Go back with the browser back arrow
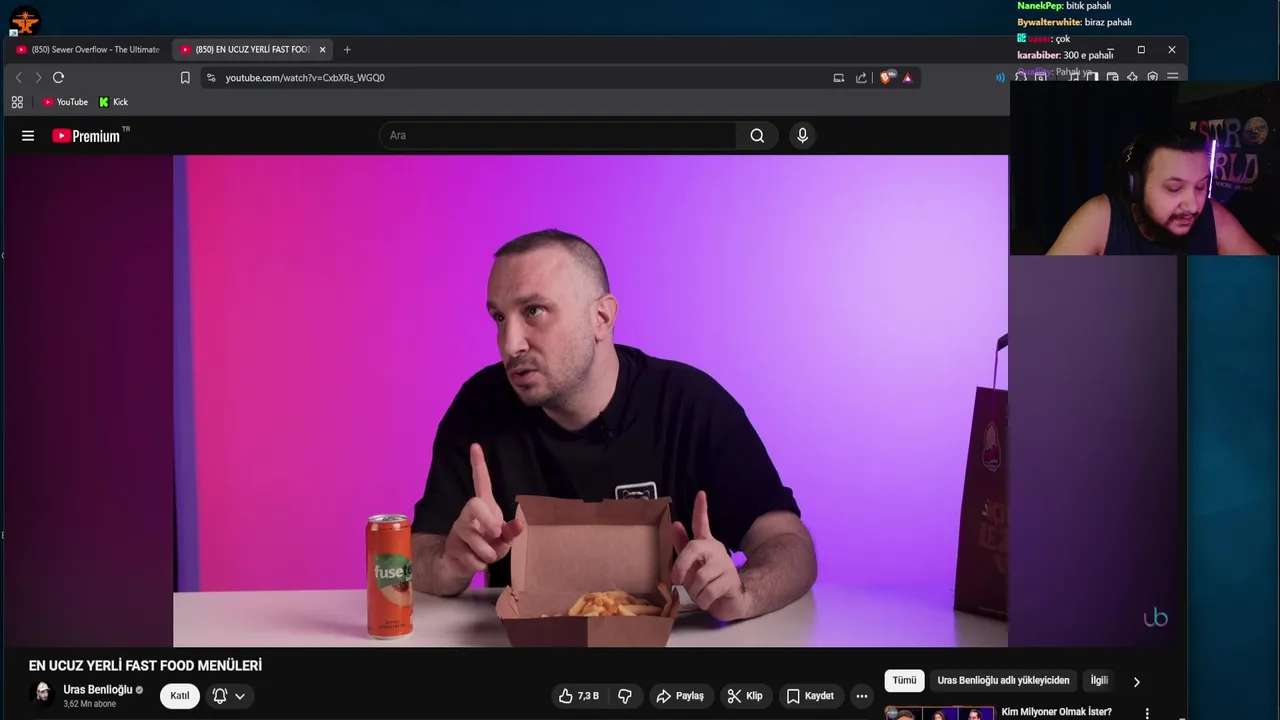This screenshot has width=1280, height=720. point(18,78)
